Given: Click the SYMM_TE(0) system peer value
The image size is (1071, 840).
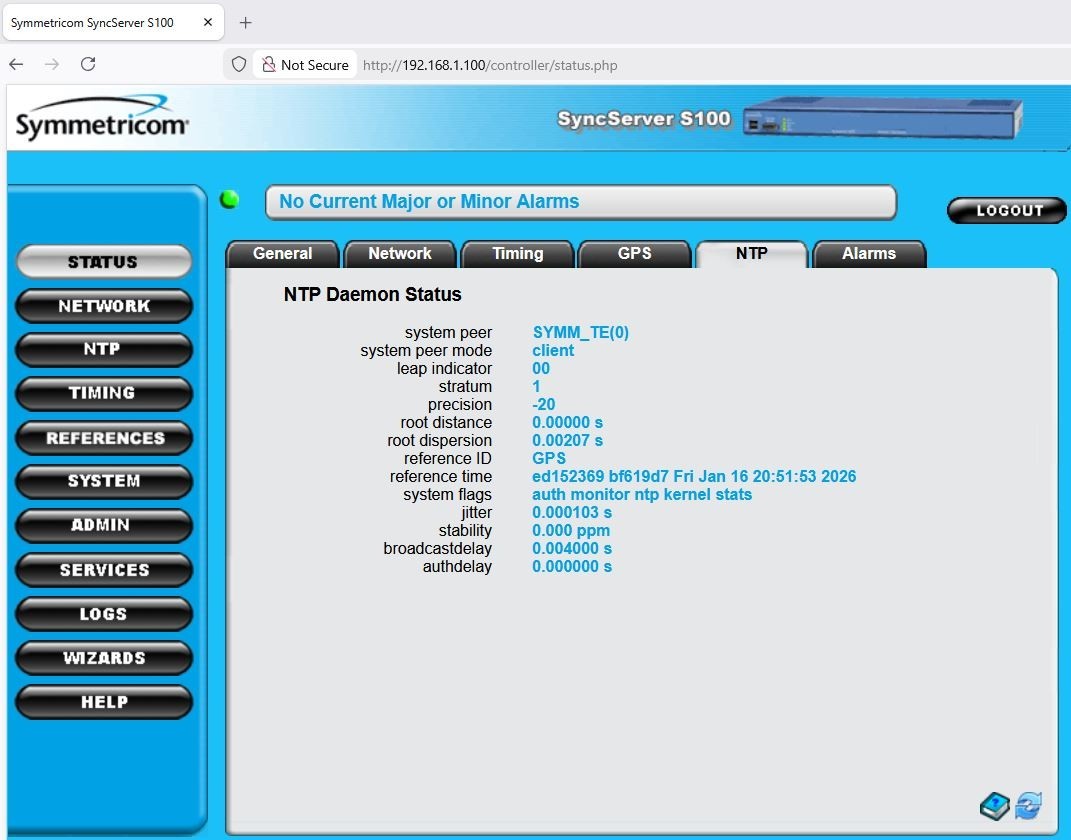Looking at the screenshot, I should click(x=581, y=333).
